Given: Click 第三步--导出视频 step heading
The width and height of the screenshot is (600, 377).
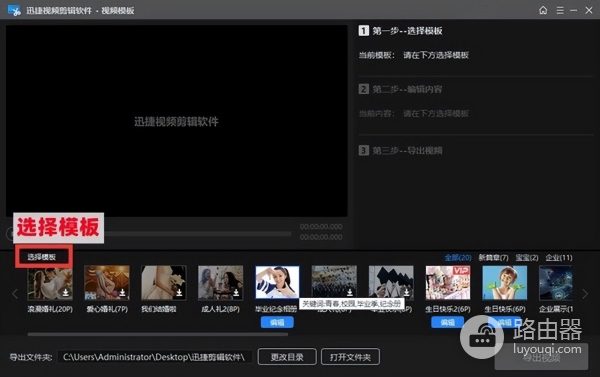Looking at the screenshot, I should [x=407, y=150].
